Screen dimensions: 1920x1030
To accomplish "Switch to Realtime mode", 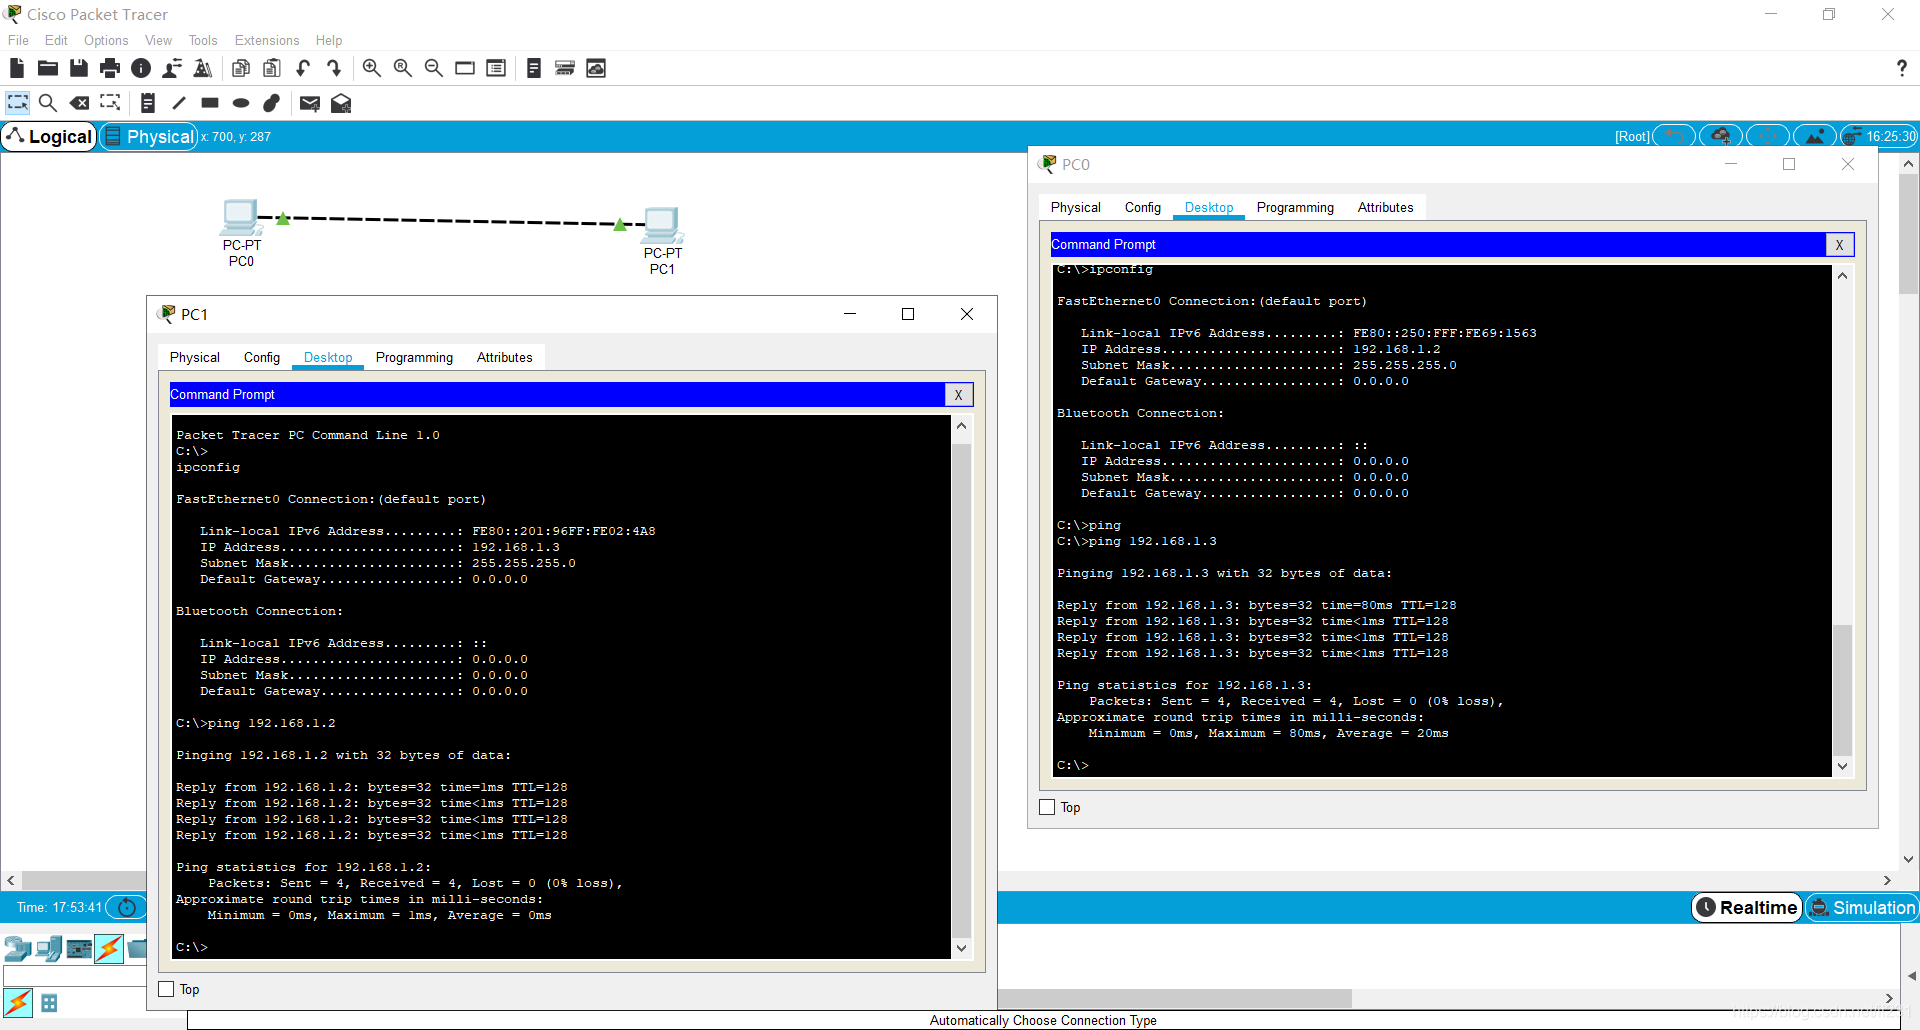I will (x=1747, y=907).
